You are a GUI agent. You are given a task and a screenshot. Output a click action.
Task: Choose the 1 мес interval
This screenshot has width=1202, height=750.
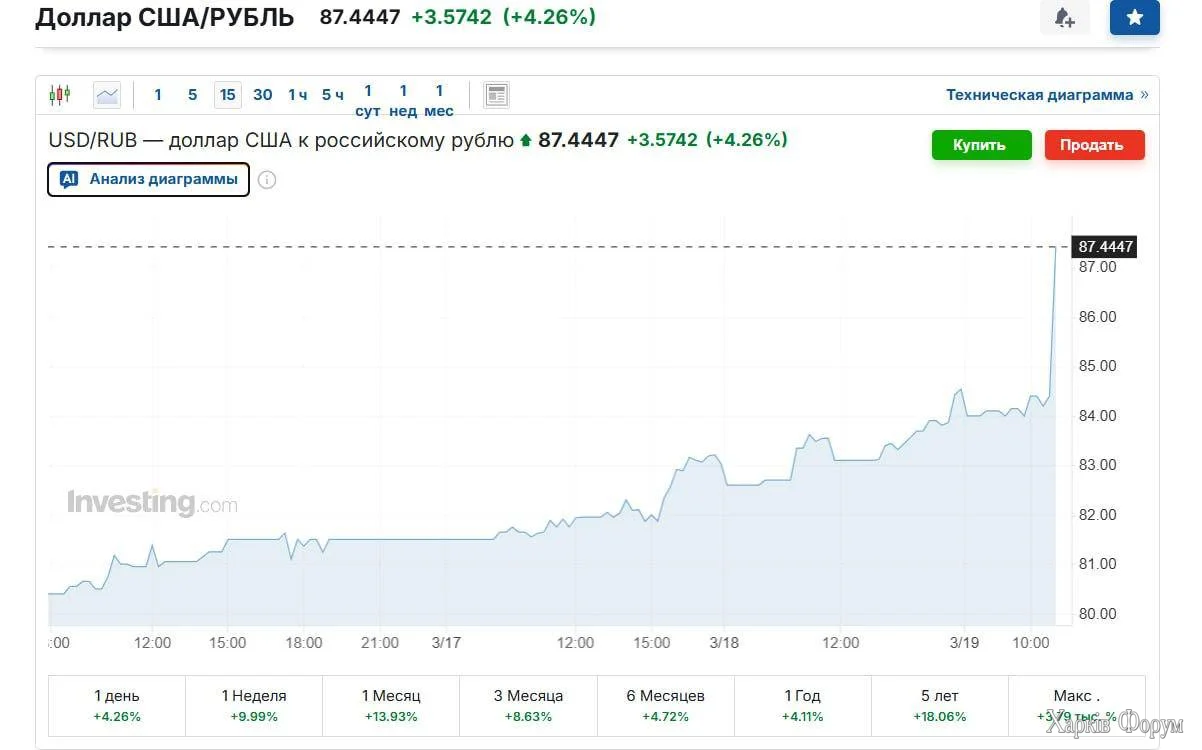point(438,100)
